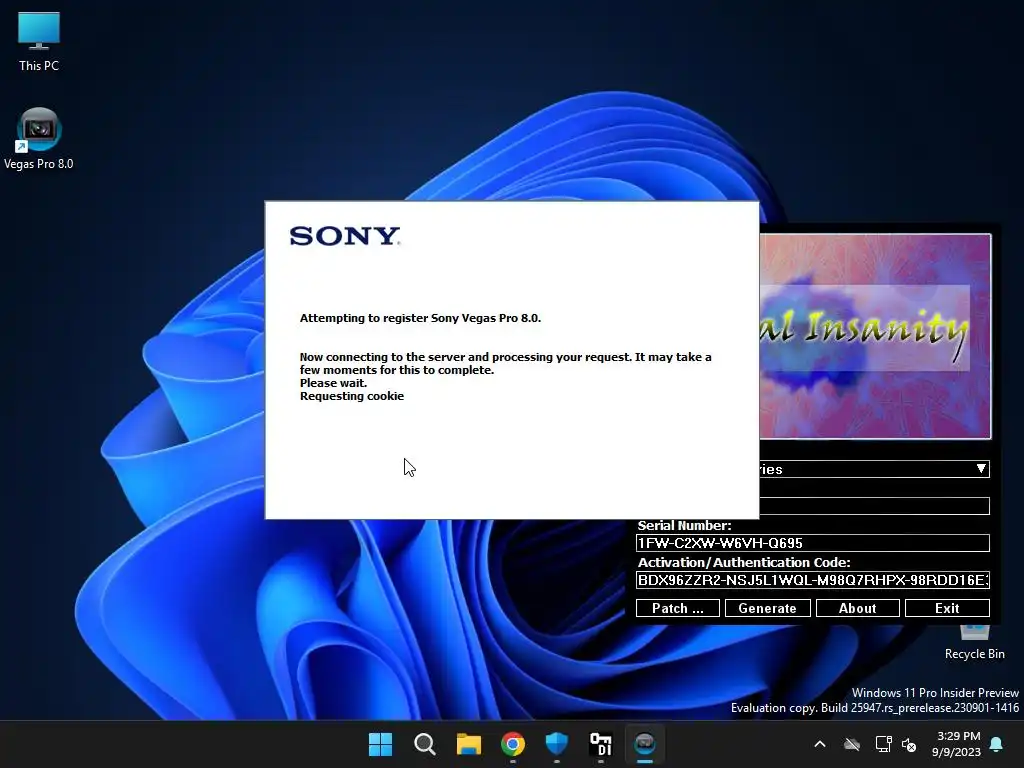Open the notification bell icon
This screenshot has height=768, width=1024.
pyautogui.click(x=996, y=744)
